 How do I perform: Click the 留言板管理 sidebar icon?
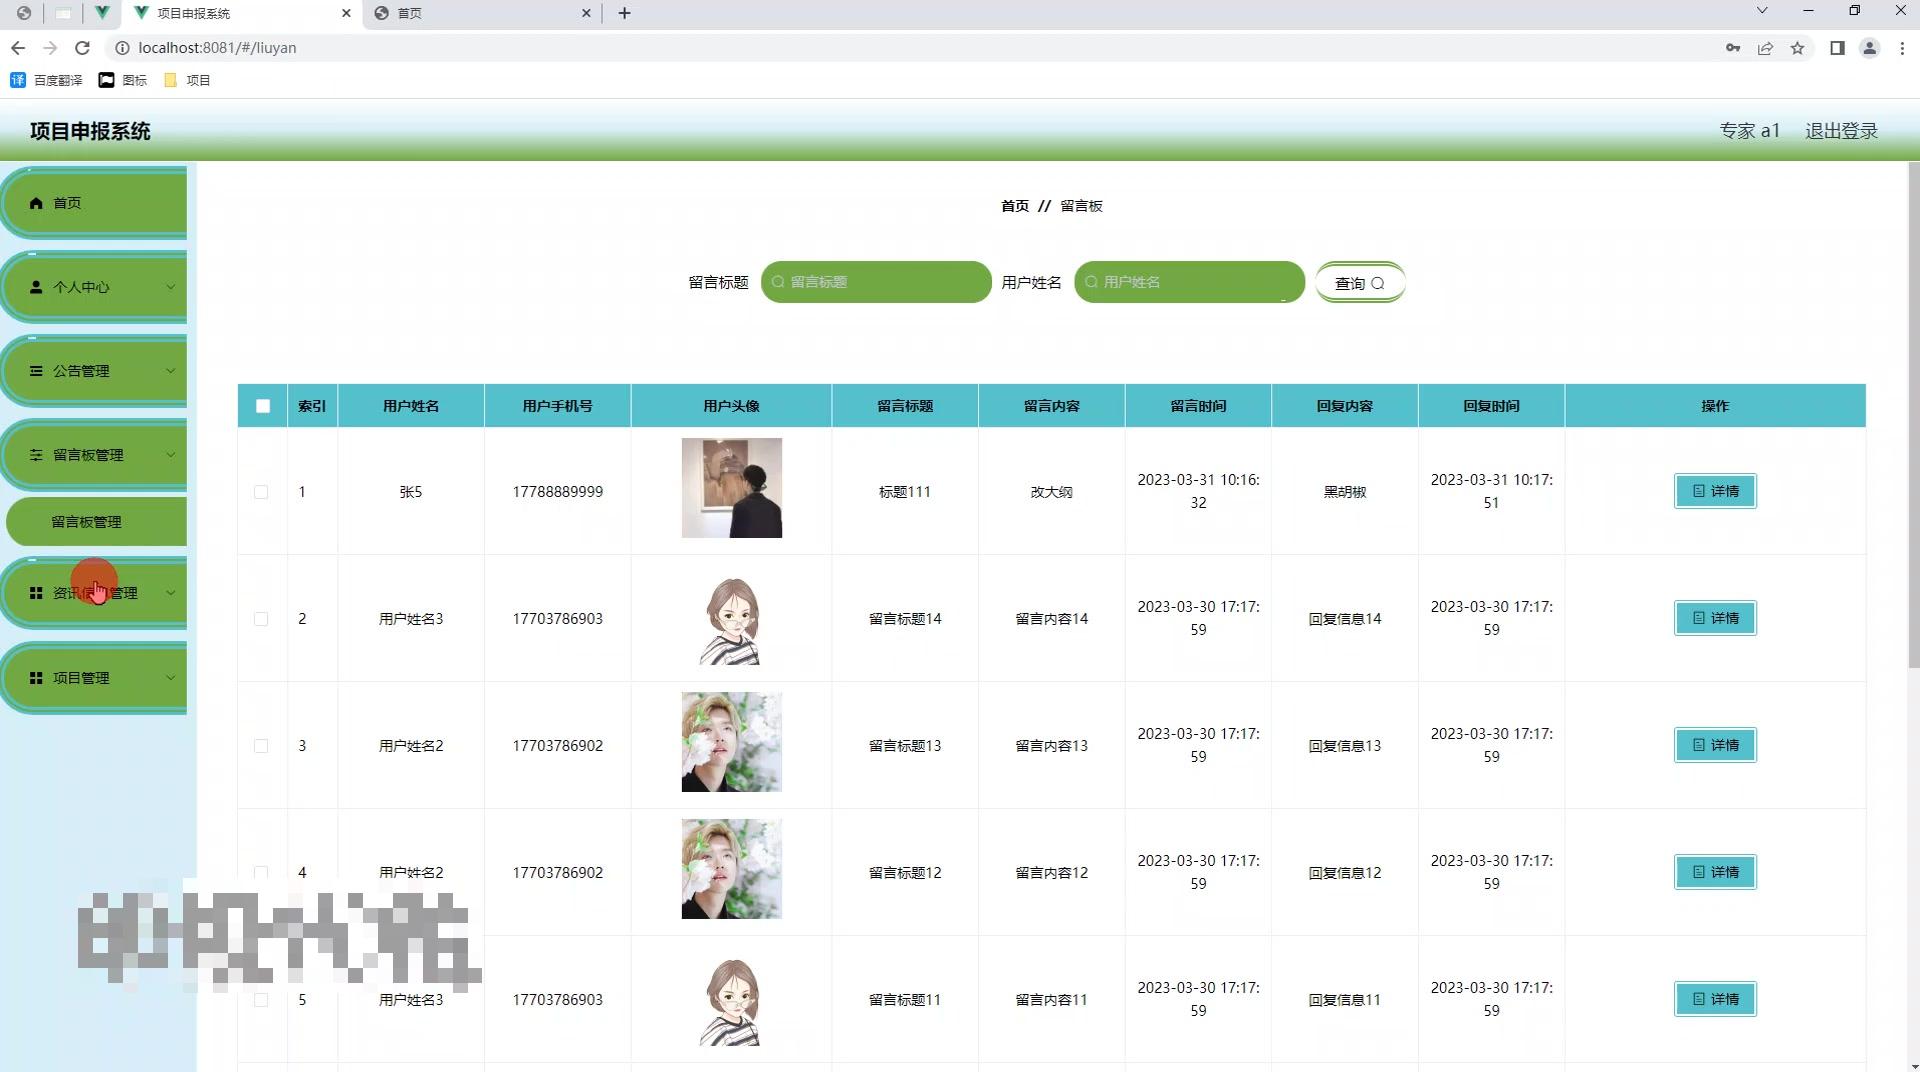[x=36, y=455]
